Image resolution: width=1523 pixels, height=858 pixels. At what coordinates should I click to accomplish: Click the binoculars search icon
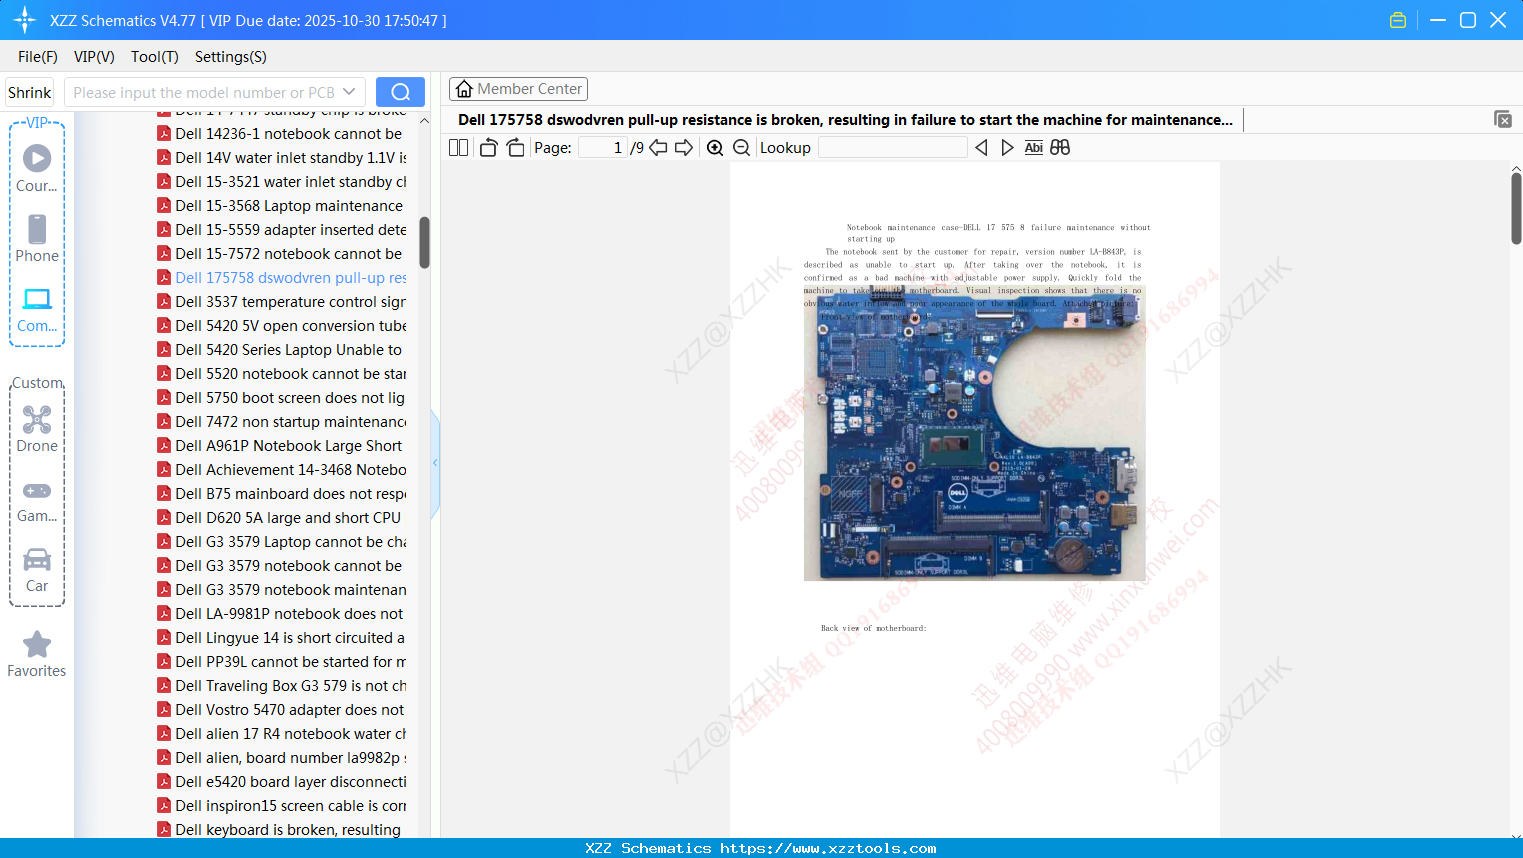1060,147
